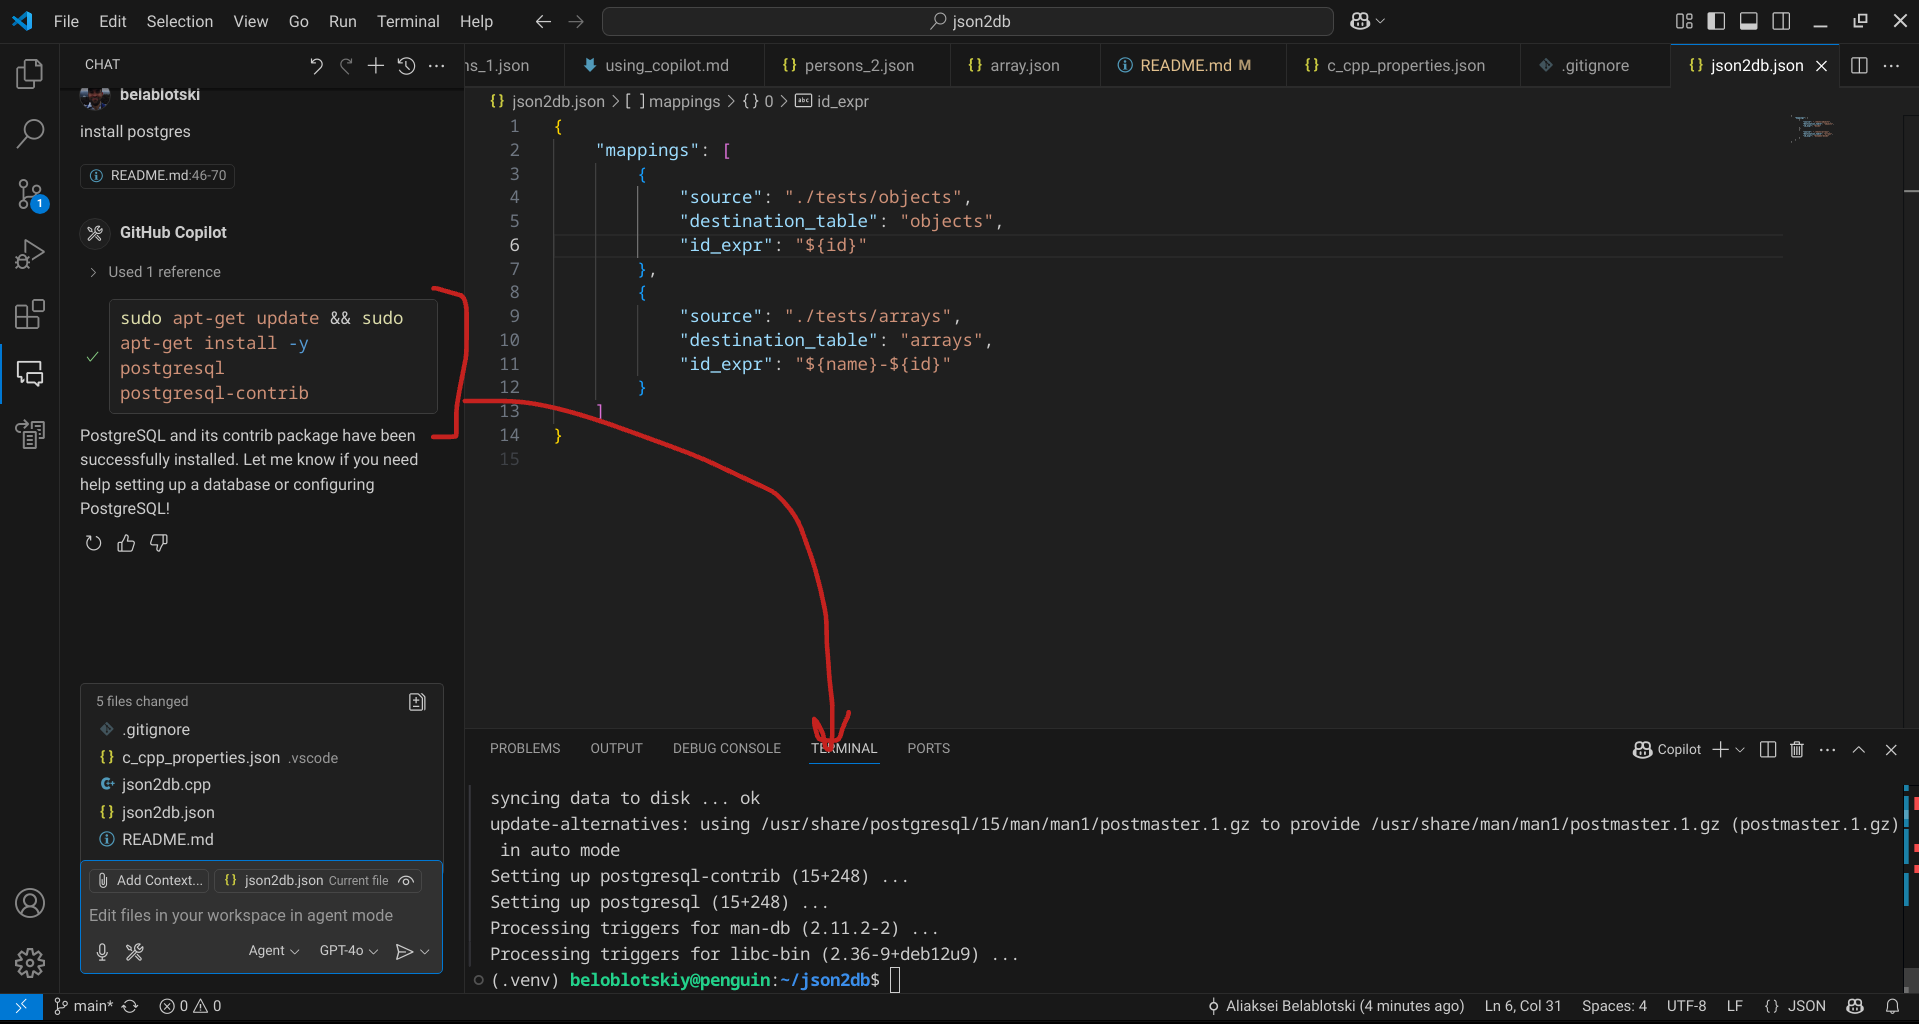Split the terminal panel
Viewport: 1919px width, 1024px height.
coord(1767,749)
